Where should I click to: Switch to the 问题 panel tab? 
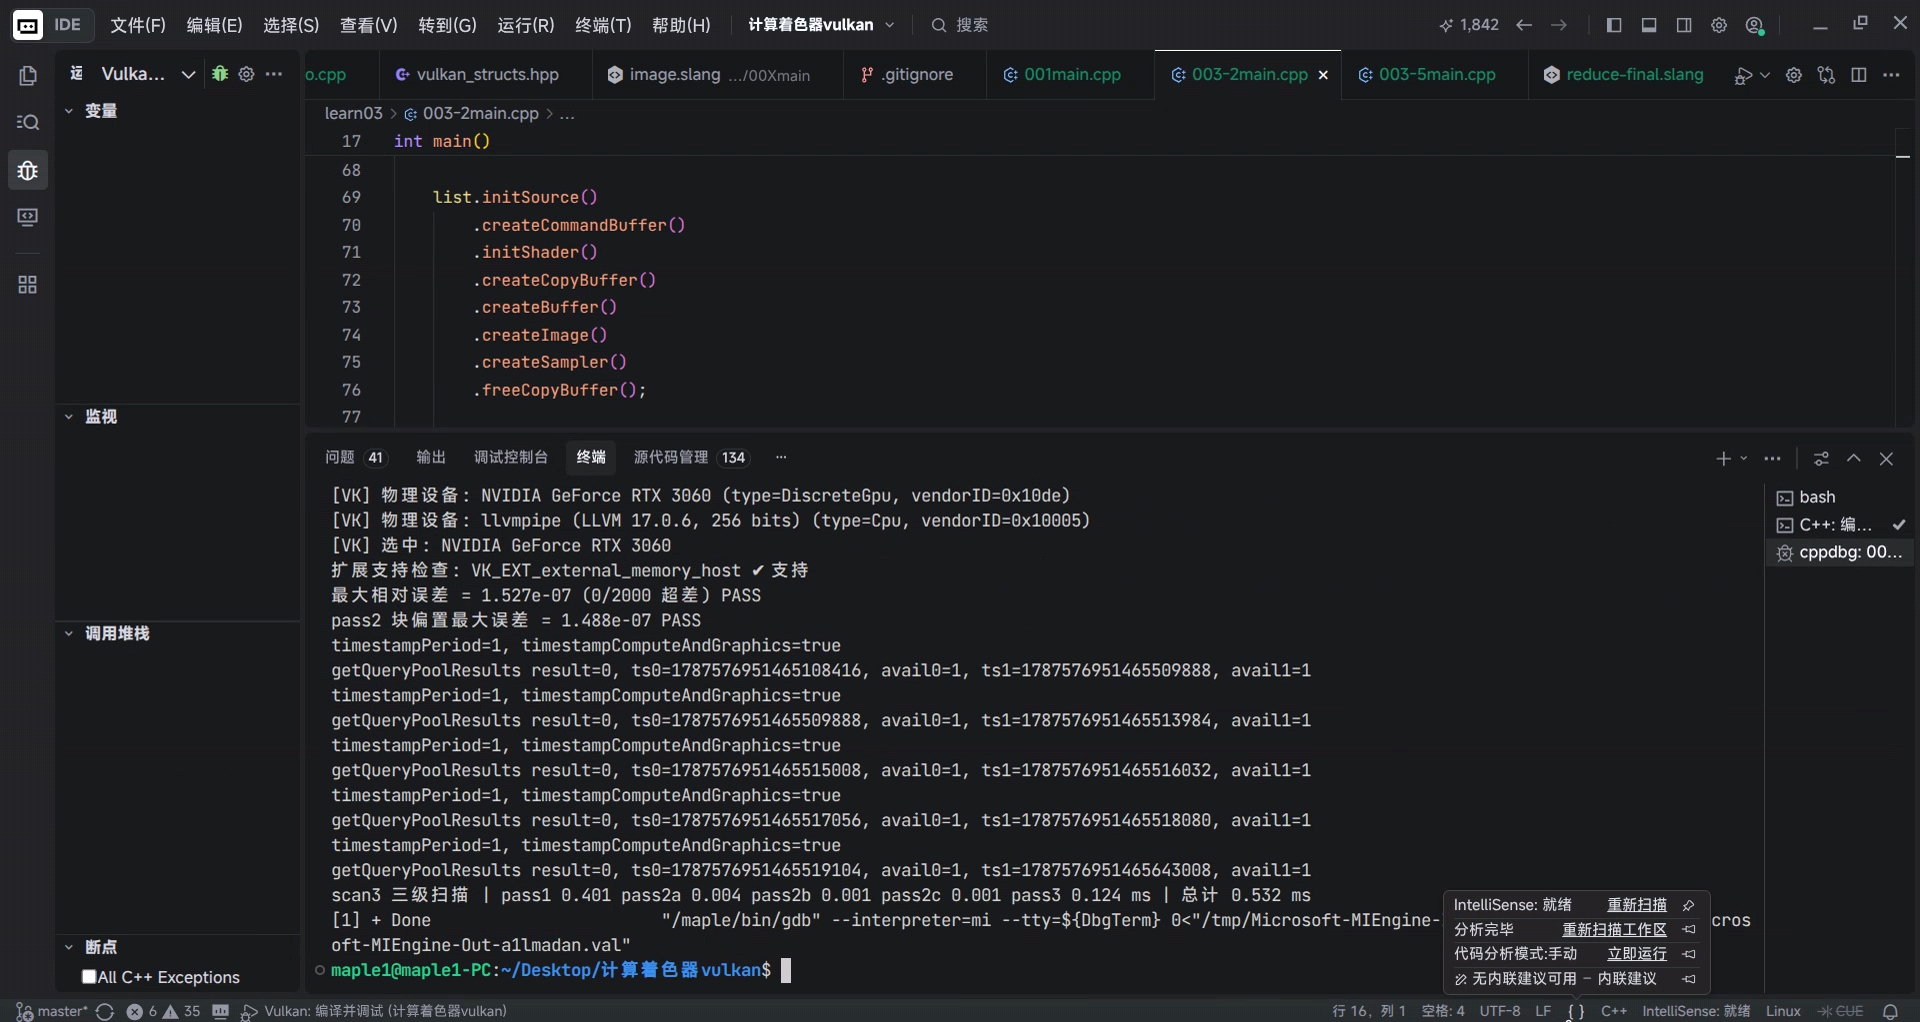pos(354,457)
